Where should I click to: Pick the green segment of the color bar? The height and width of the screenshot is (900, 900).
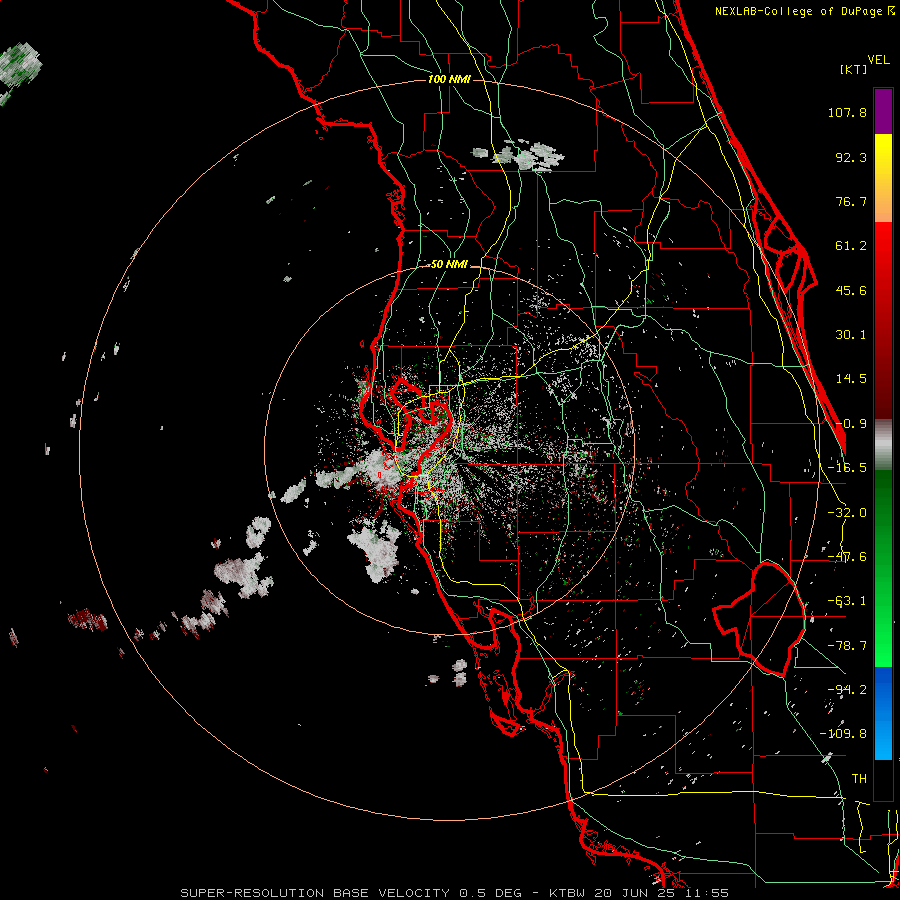[883, 568]
